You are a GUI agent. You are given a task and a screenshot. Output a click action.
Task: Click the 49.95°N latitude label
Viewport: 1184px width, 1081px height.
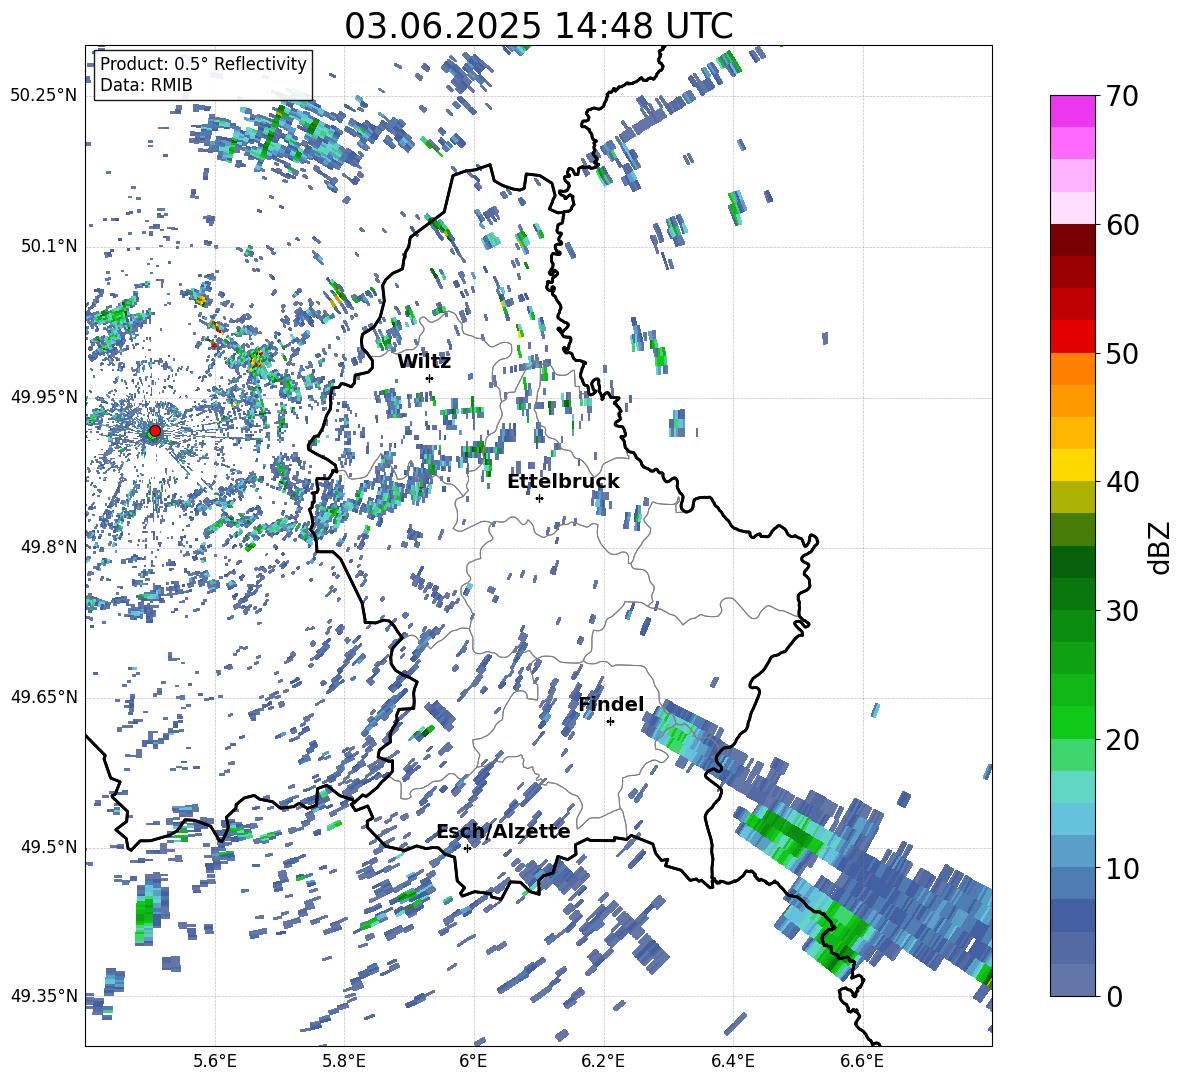pos(44,396)
